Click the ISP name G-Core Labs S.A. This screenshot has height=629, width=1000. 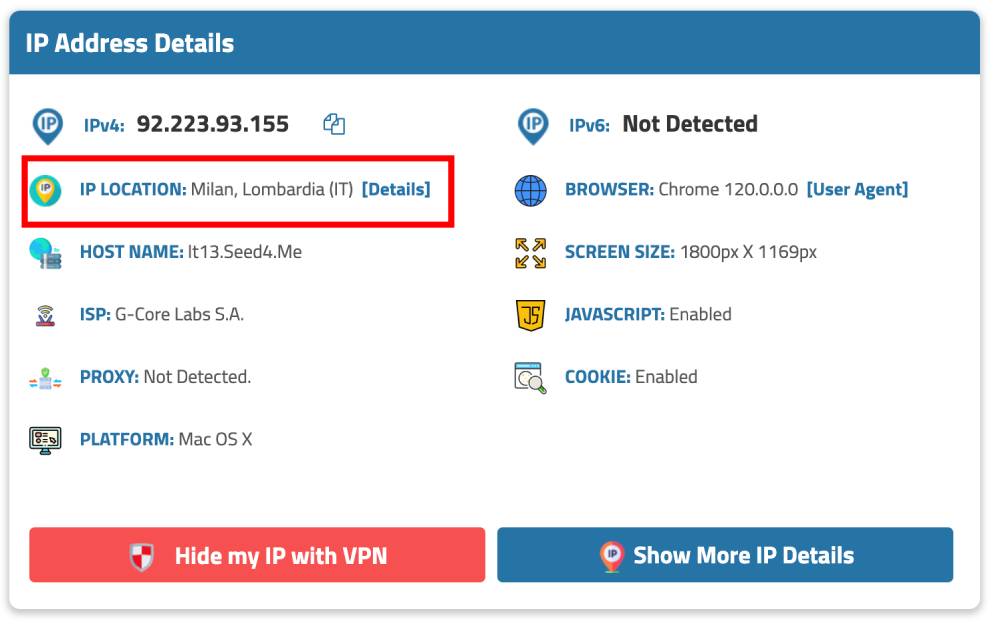coord(180,315)
